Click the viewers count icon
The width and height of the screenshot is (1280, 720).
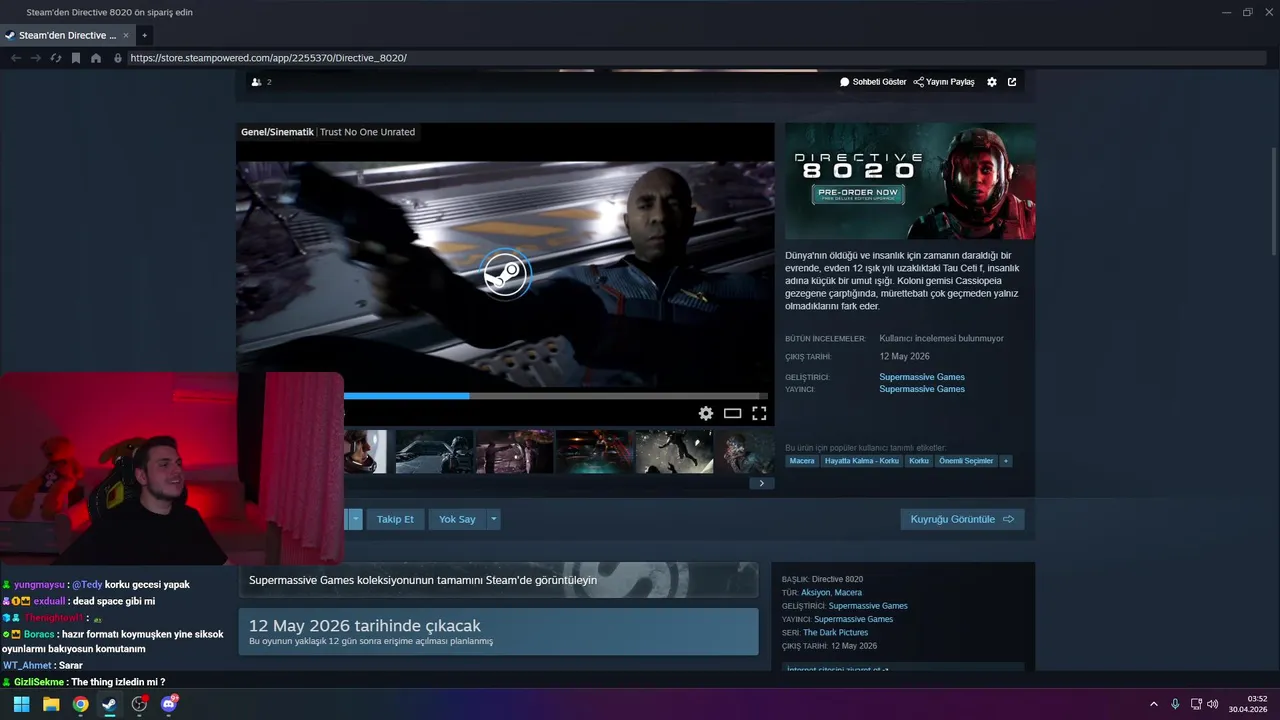click(256, 82)
